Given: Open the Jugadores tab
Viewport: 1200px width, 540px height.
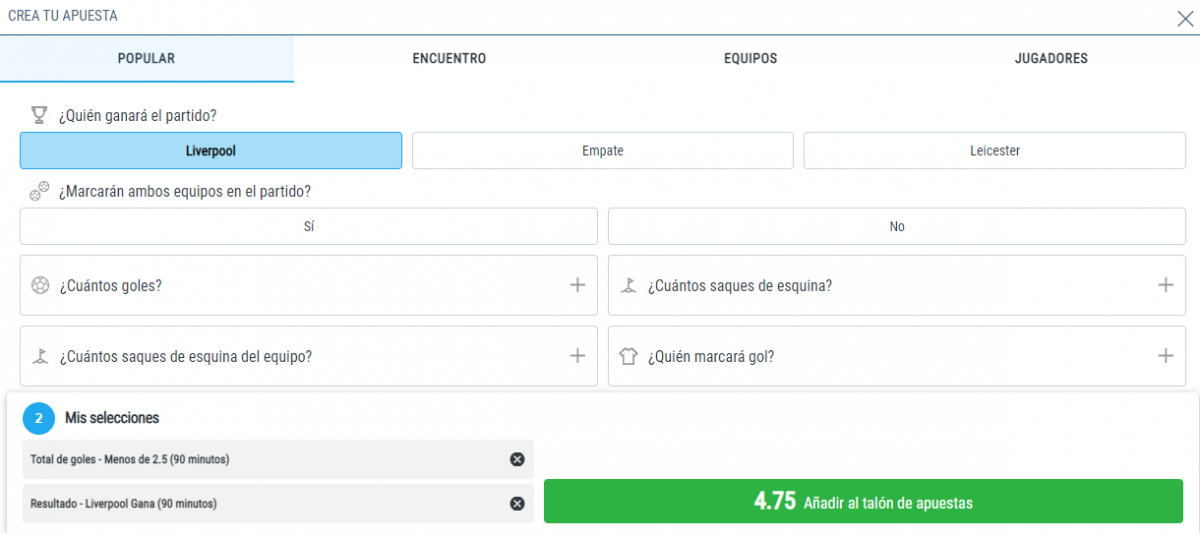Looking at the screenshot, I should click(x=1051, y=59).
